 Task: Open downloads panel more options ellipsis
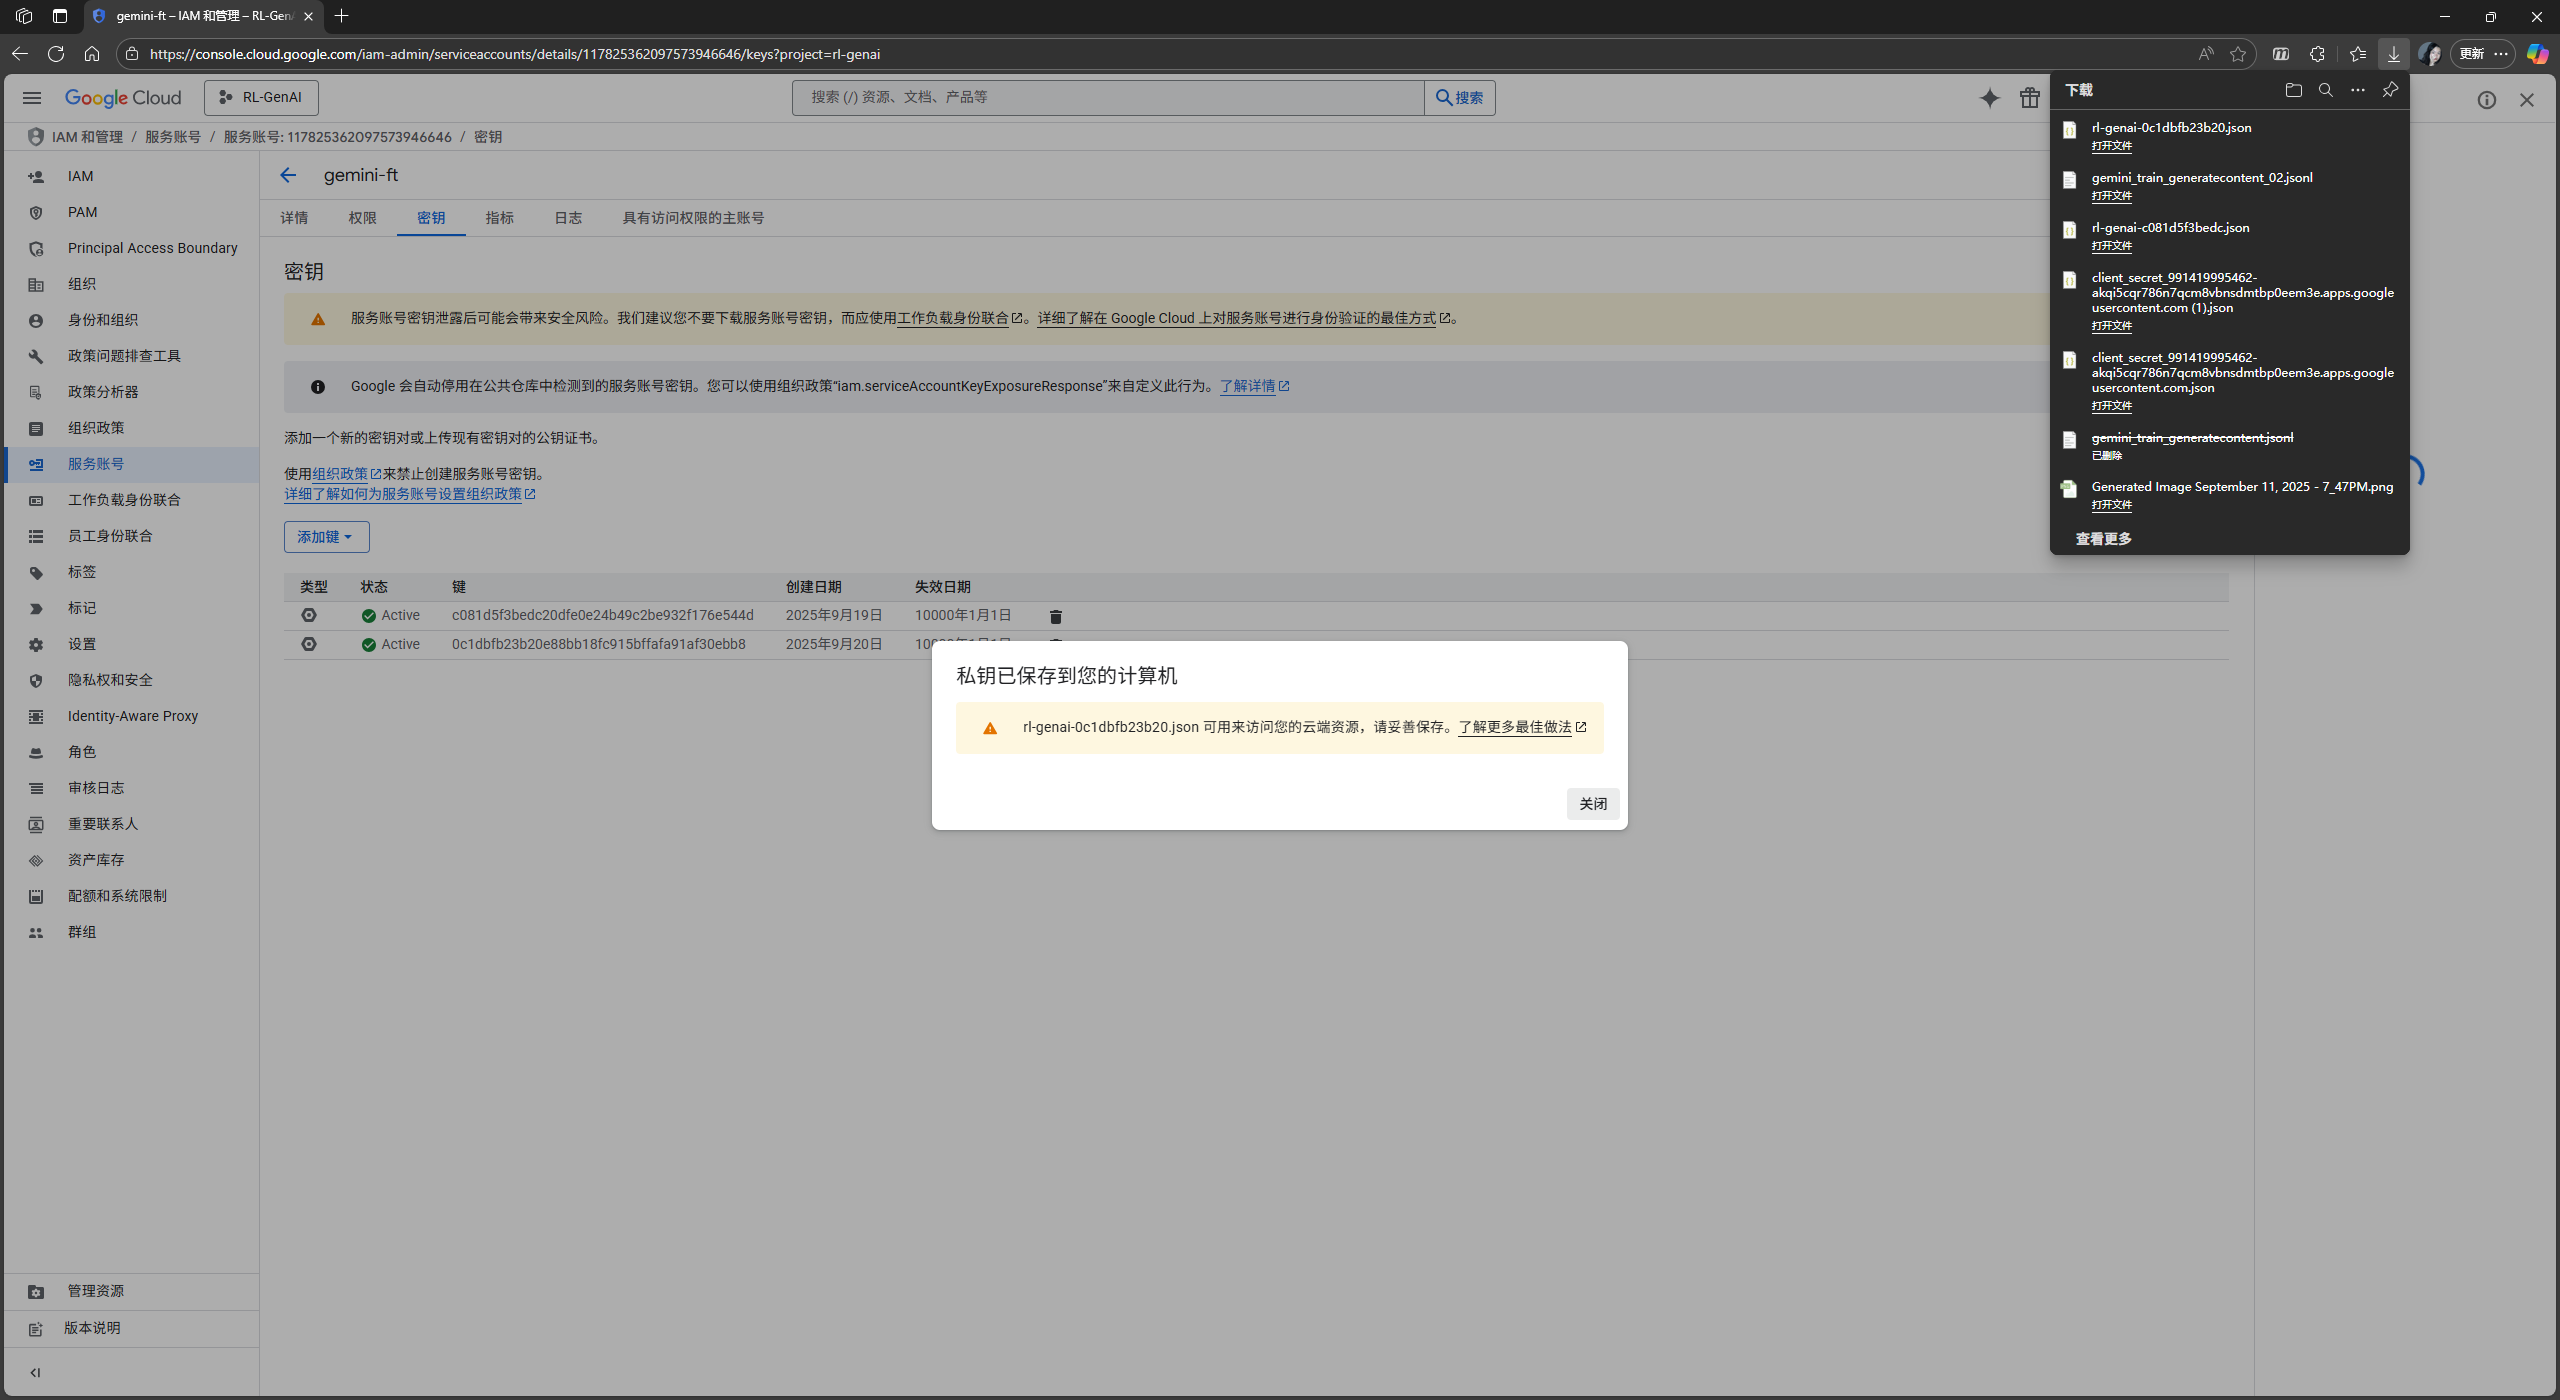[2357, 90]
